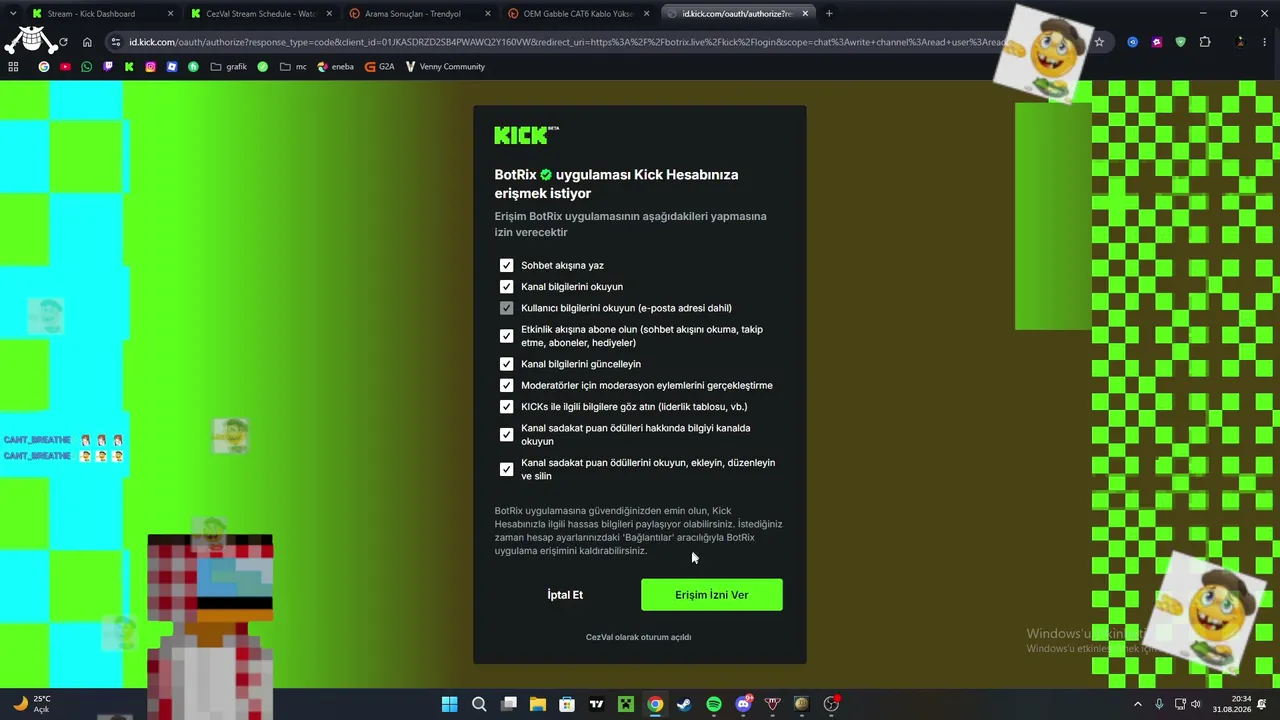Cancel with the 'İptal Et' button
This screenshot has height=720, width=1280.
(x=565, y=595)
